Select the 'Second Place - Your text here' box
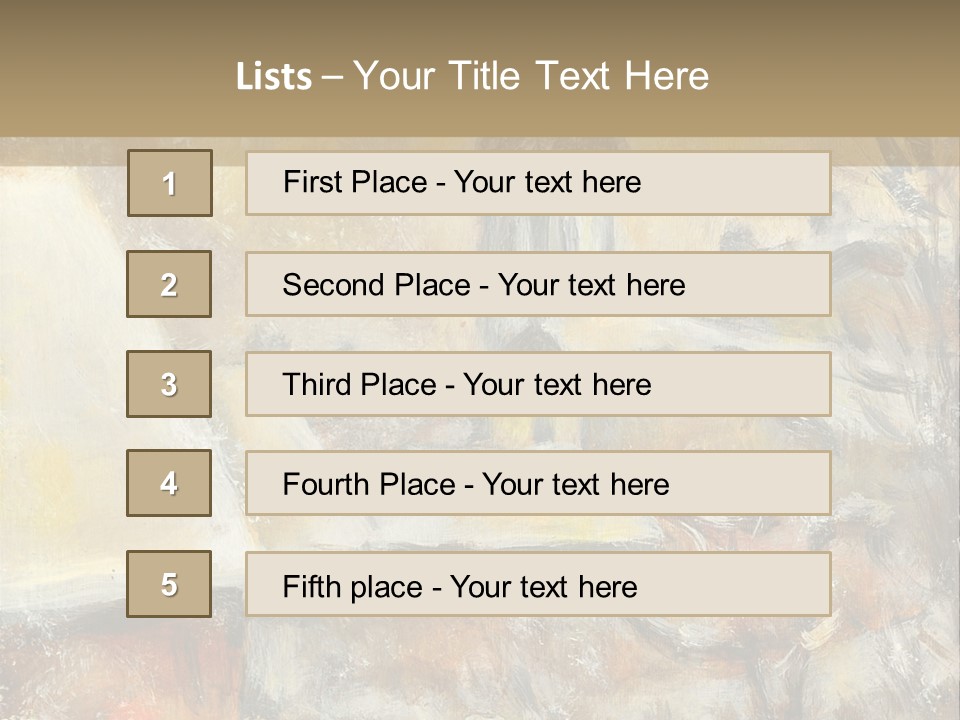Screen dimensions: 960x720 tap(538, 284)
